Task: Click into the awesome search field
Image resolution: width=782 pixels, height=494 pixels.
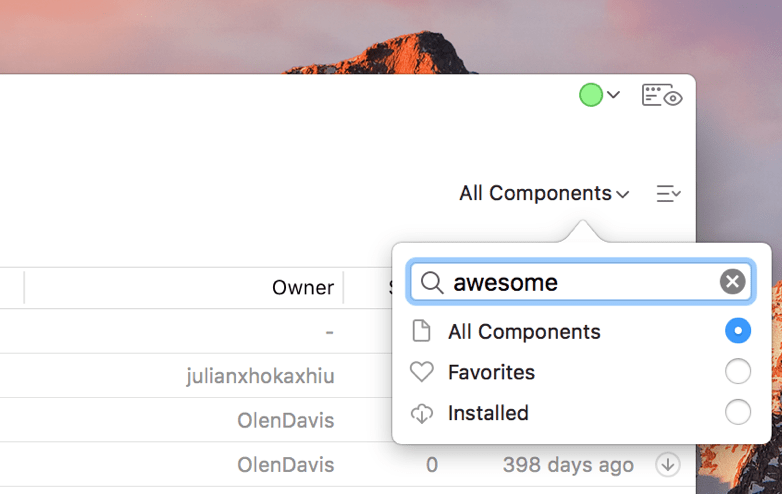Action: [x=581, y=282]
